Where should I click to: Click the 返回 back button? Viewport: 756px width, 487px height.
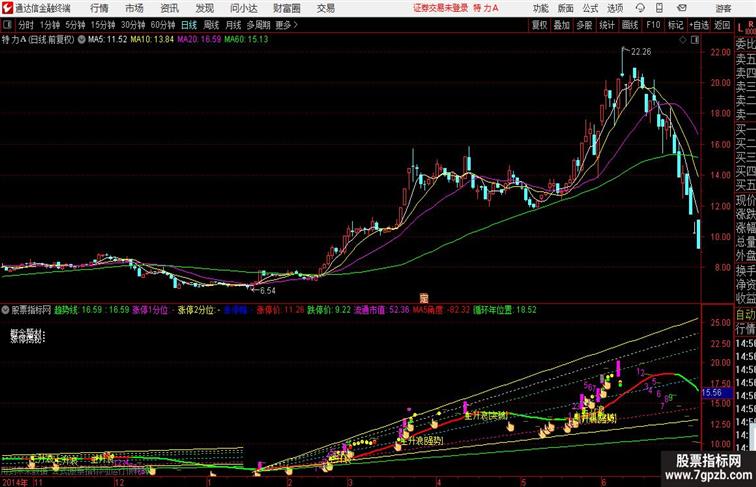click(722, 25)
